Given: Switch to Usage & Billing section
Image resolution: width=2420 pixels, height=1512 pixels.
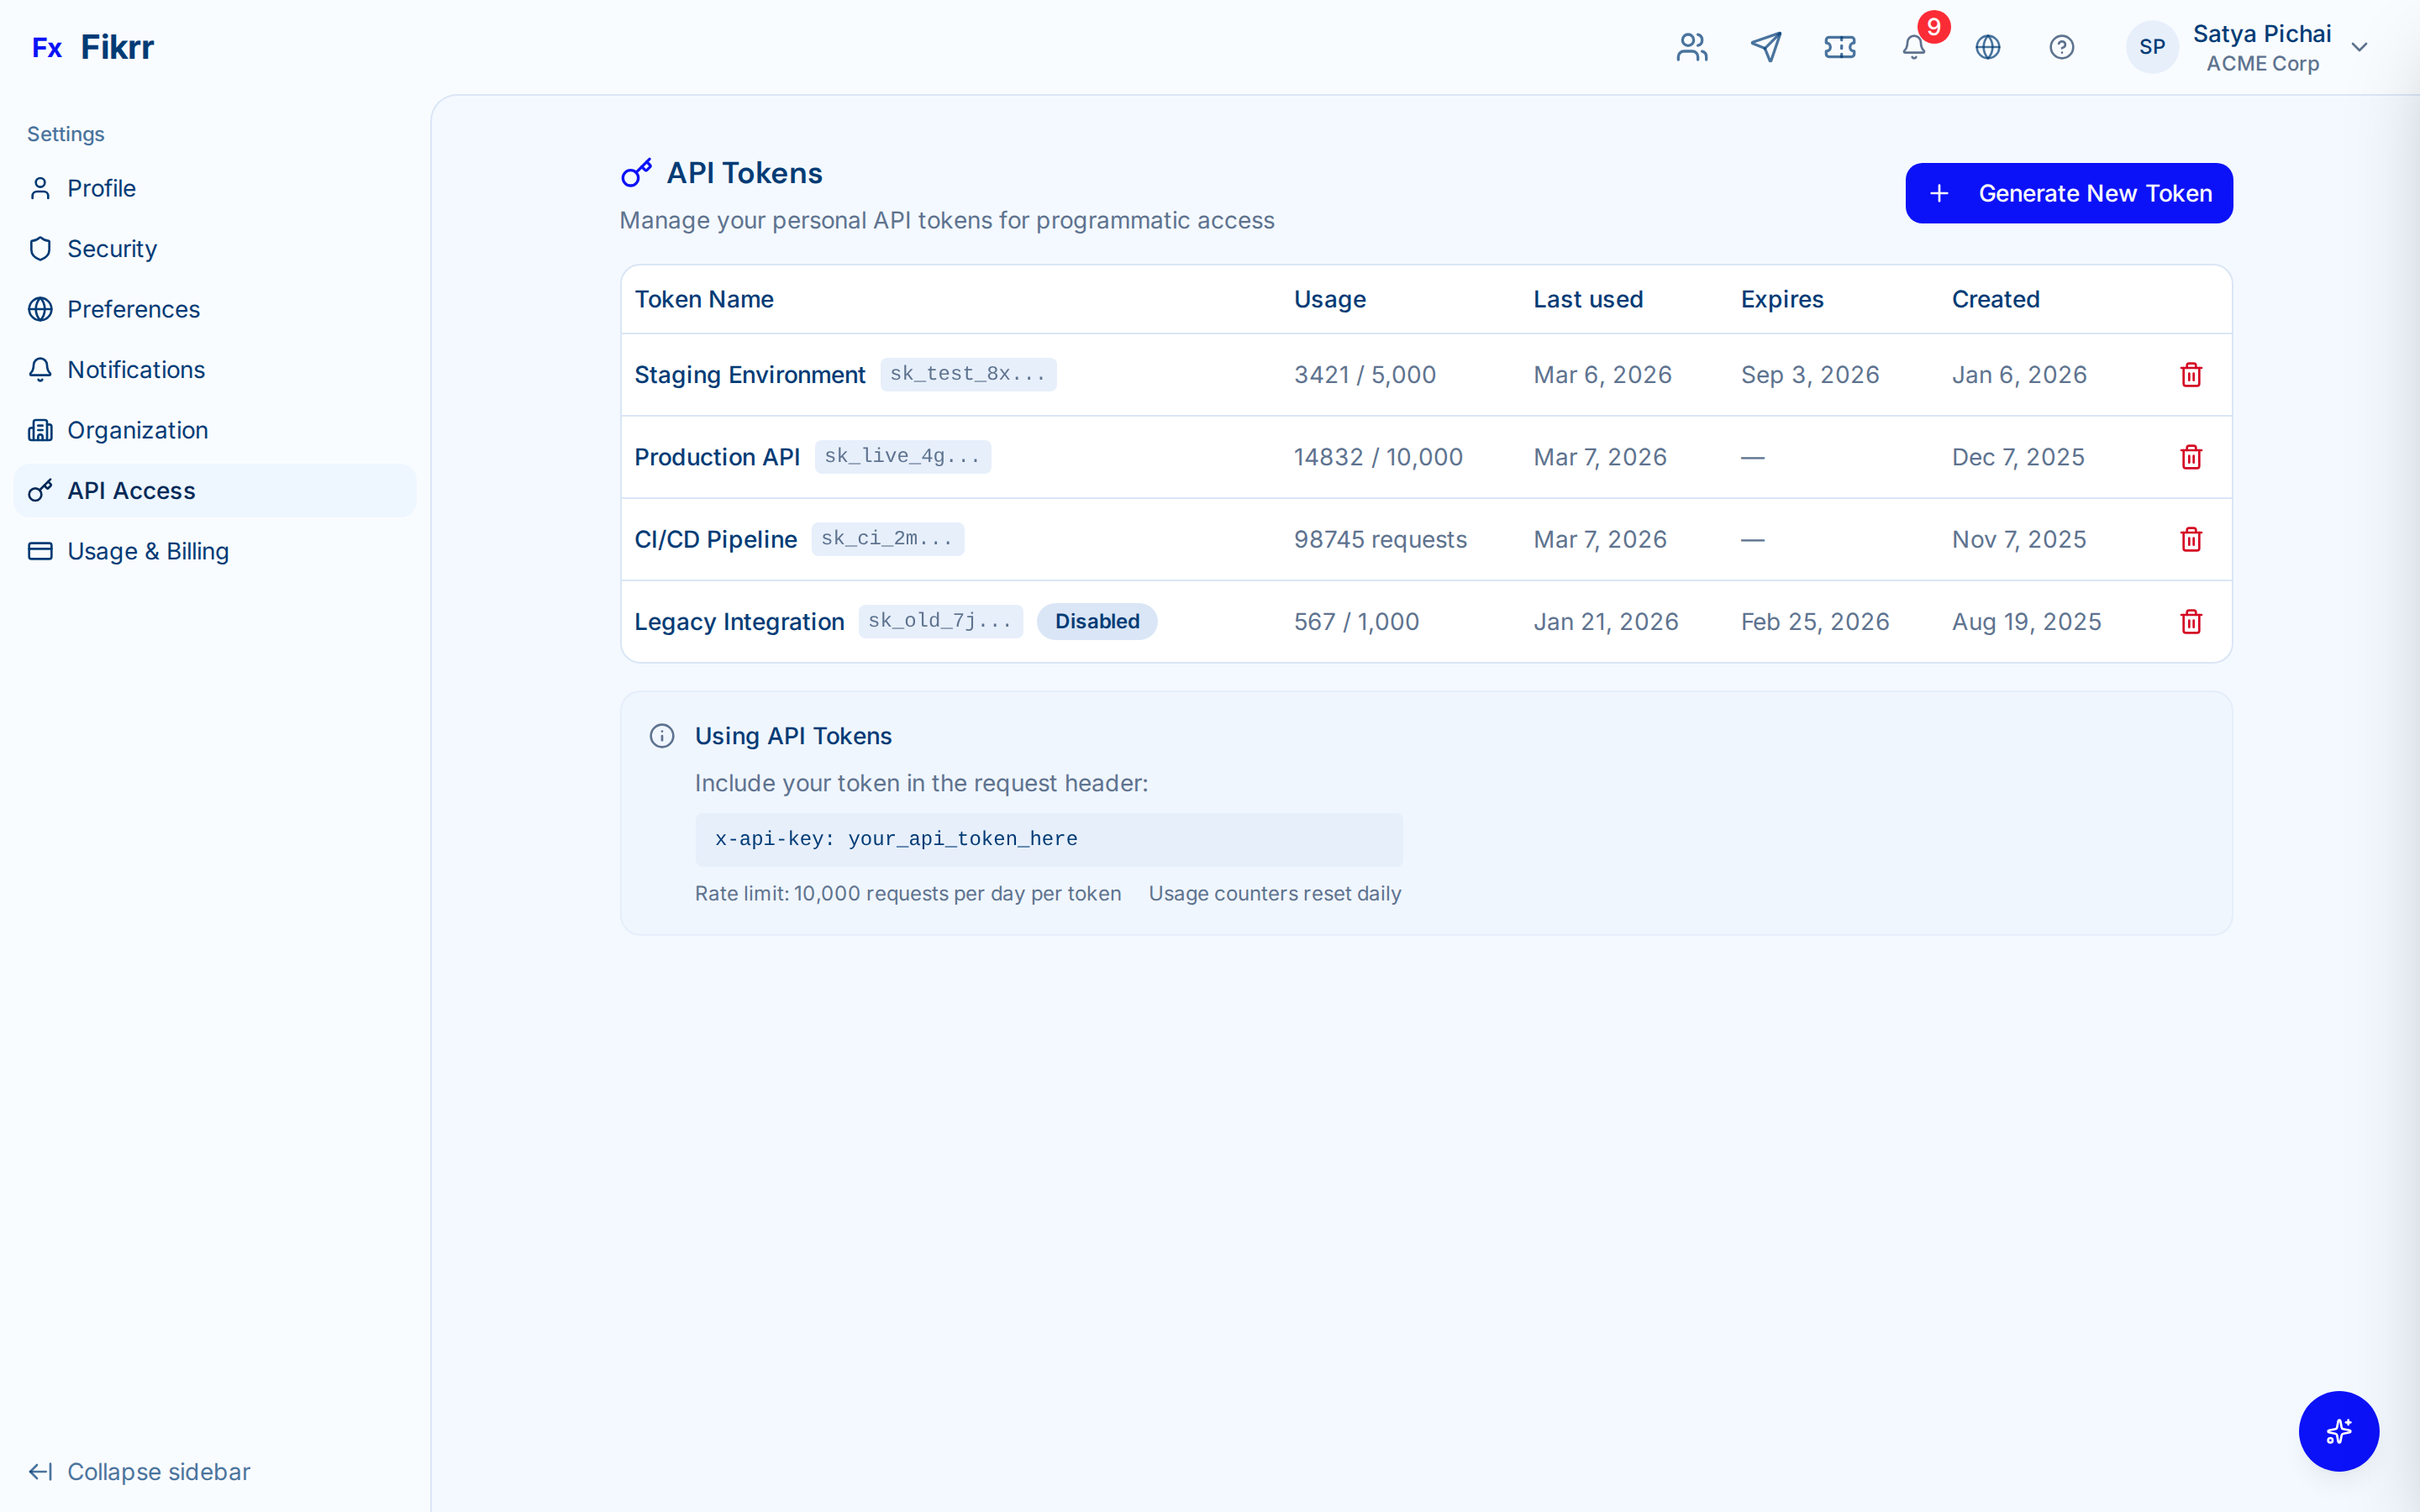Looking at the screenshot, I should (x=148, y=551).
